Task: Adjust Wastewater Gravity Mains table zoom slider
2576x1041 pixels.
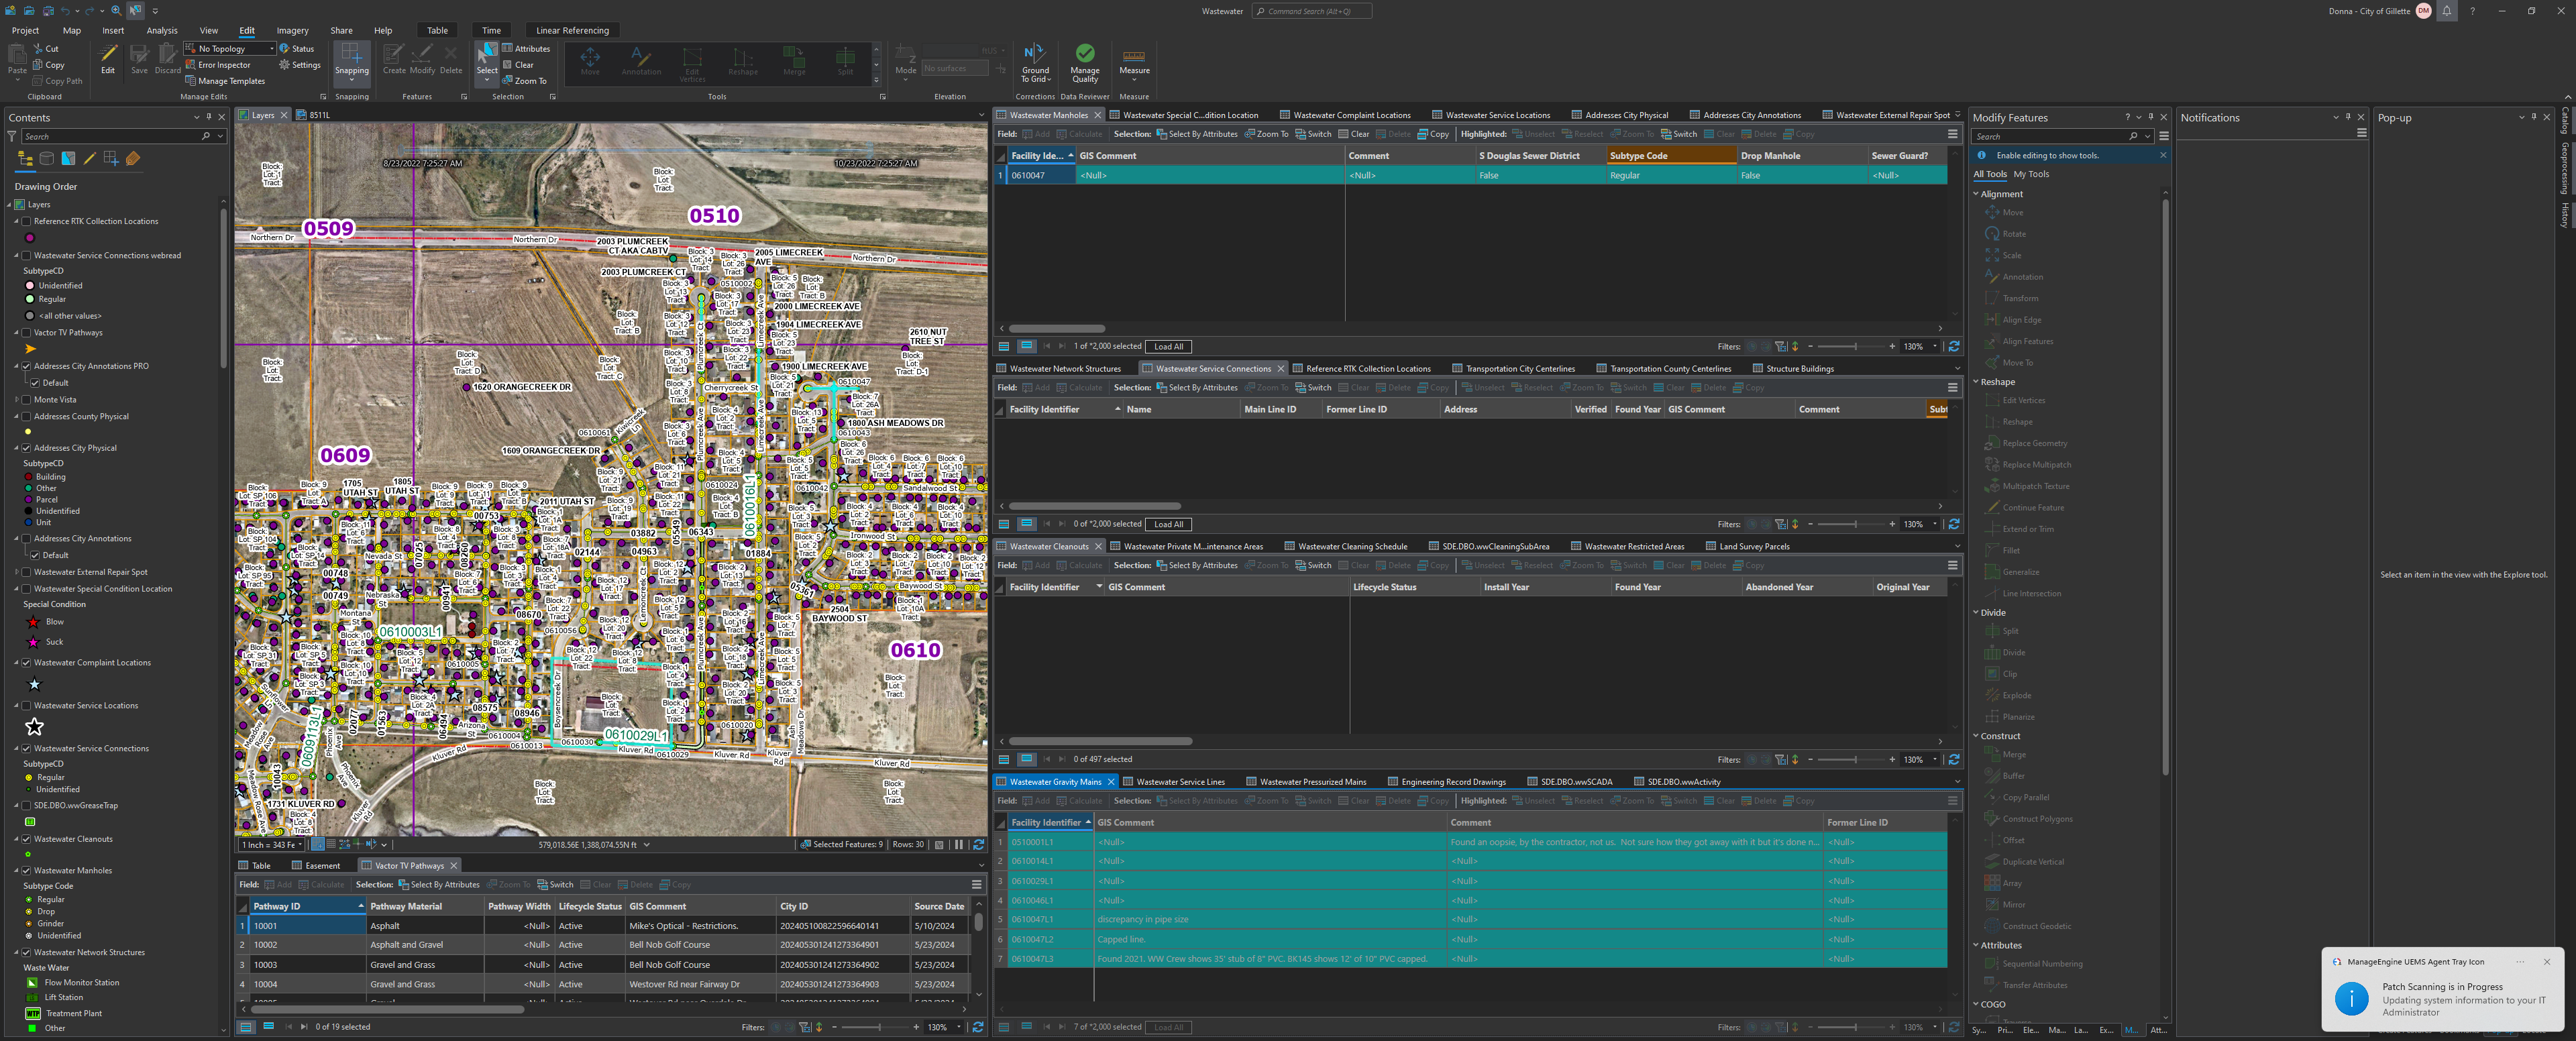Action: (1855, 1027)
